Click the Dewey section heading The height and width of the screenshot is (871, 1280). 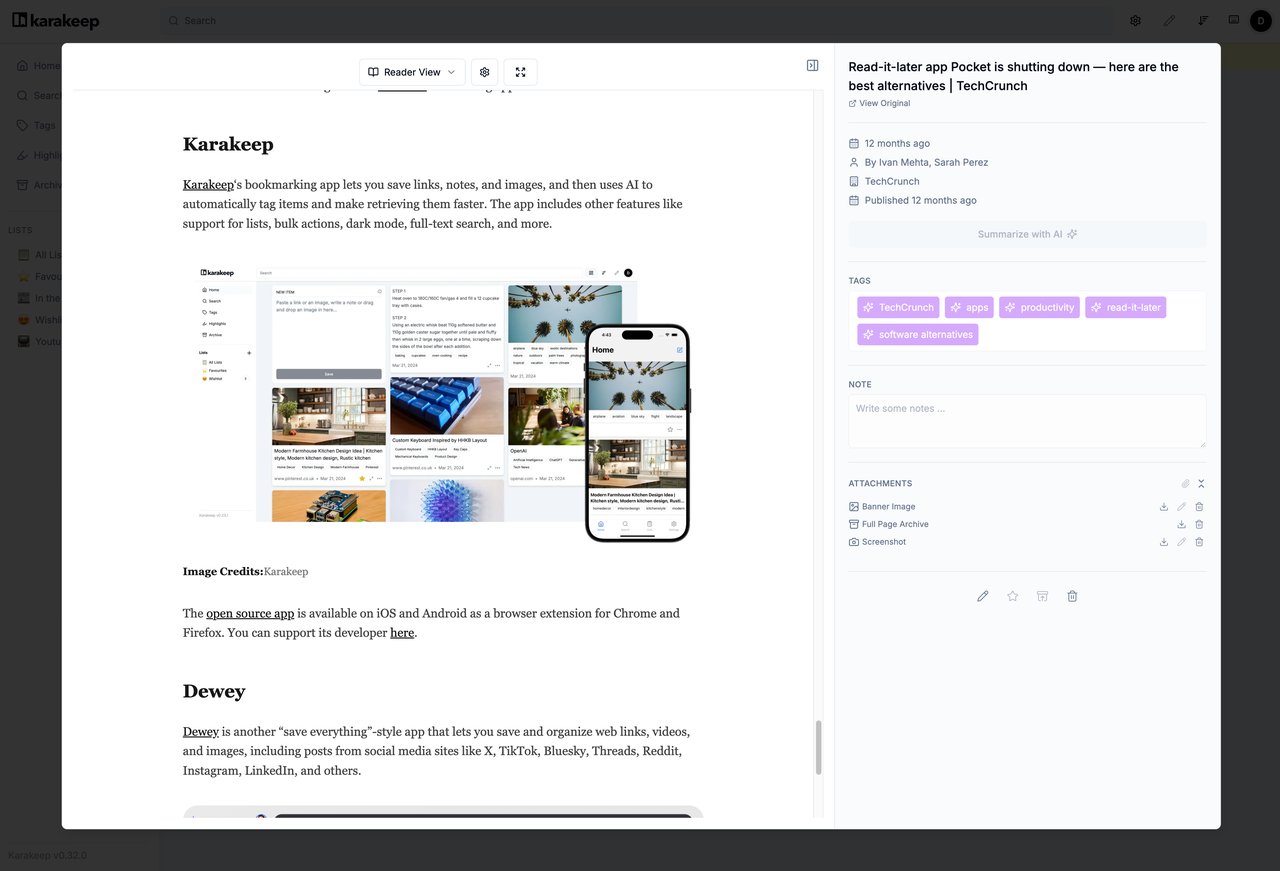point(214,691)
